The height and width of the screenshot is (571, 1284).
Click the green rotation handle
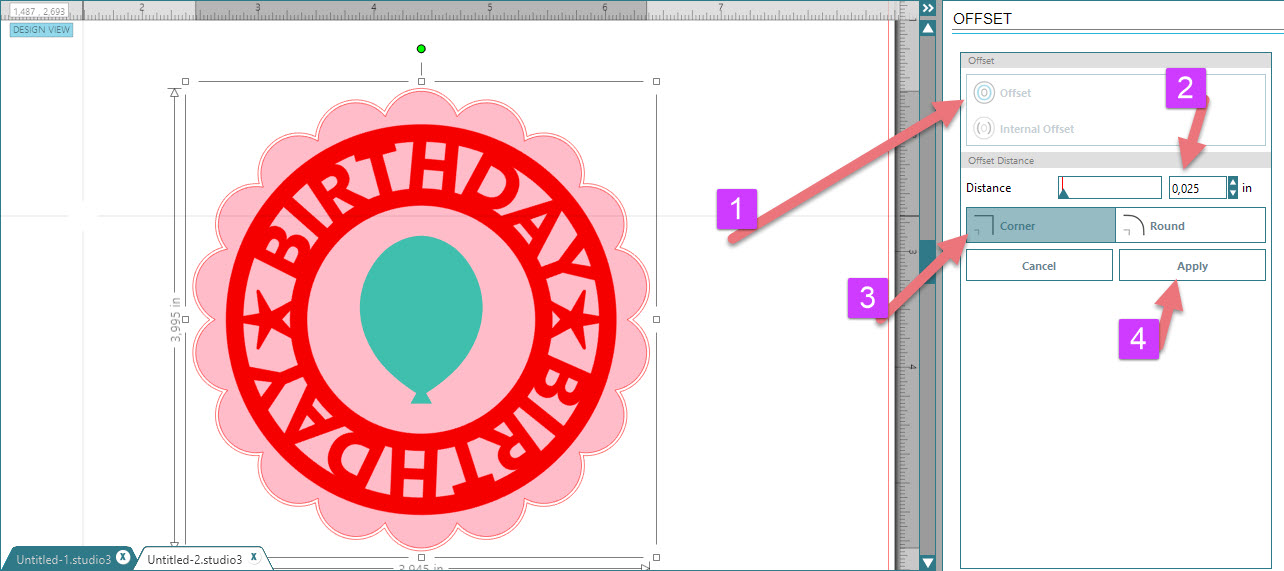pyautogui.click(x=421, y=49)
